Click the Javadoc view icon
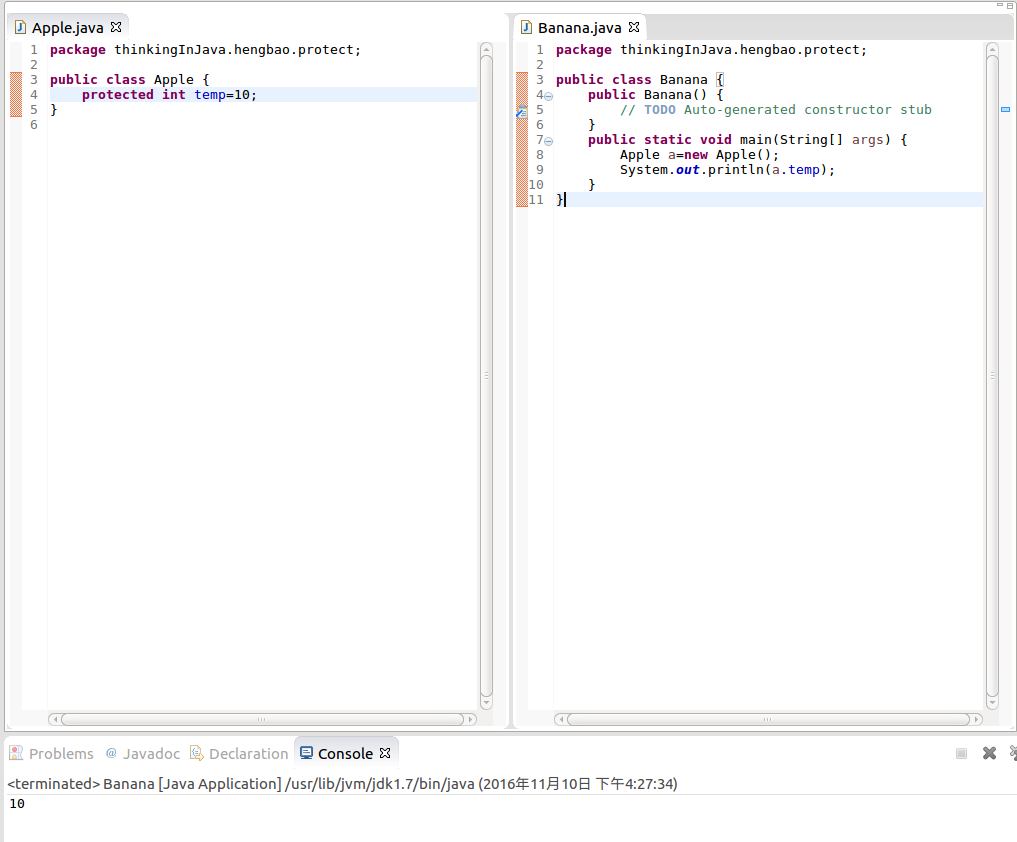1017x842 pixels. 111,753
